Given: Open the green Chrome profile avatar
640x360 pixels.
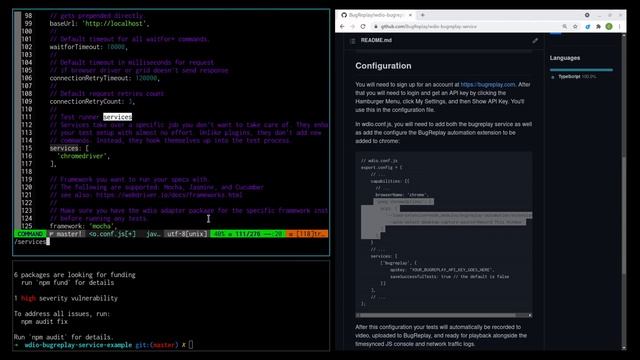Looking at the screenshot, I should [609, 27].
